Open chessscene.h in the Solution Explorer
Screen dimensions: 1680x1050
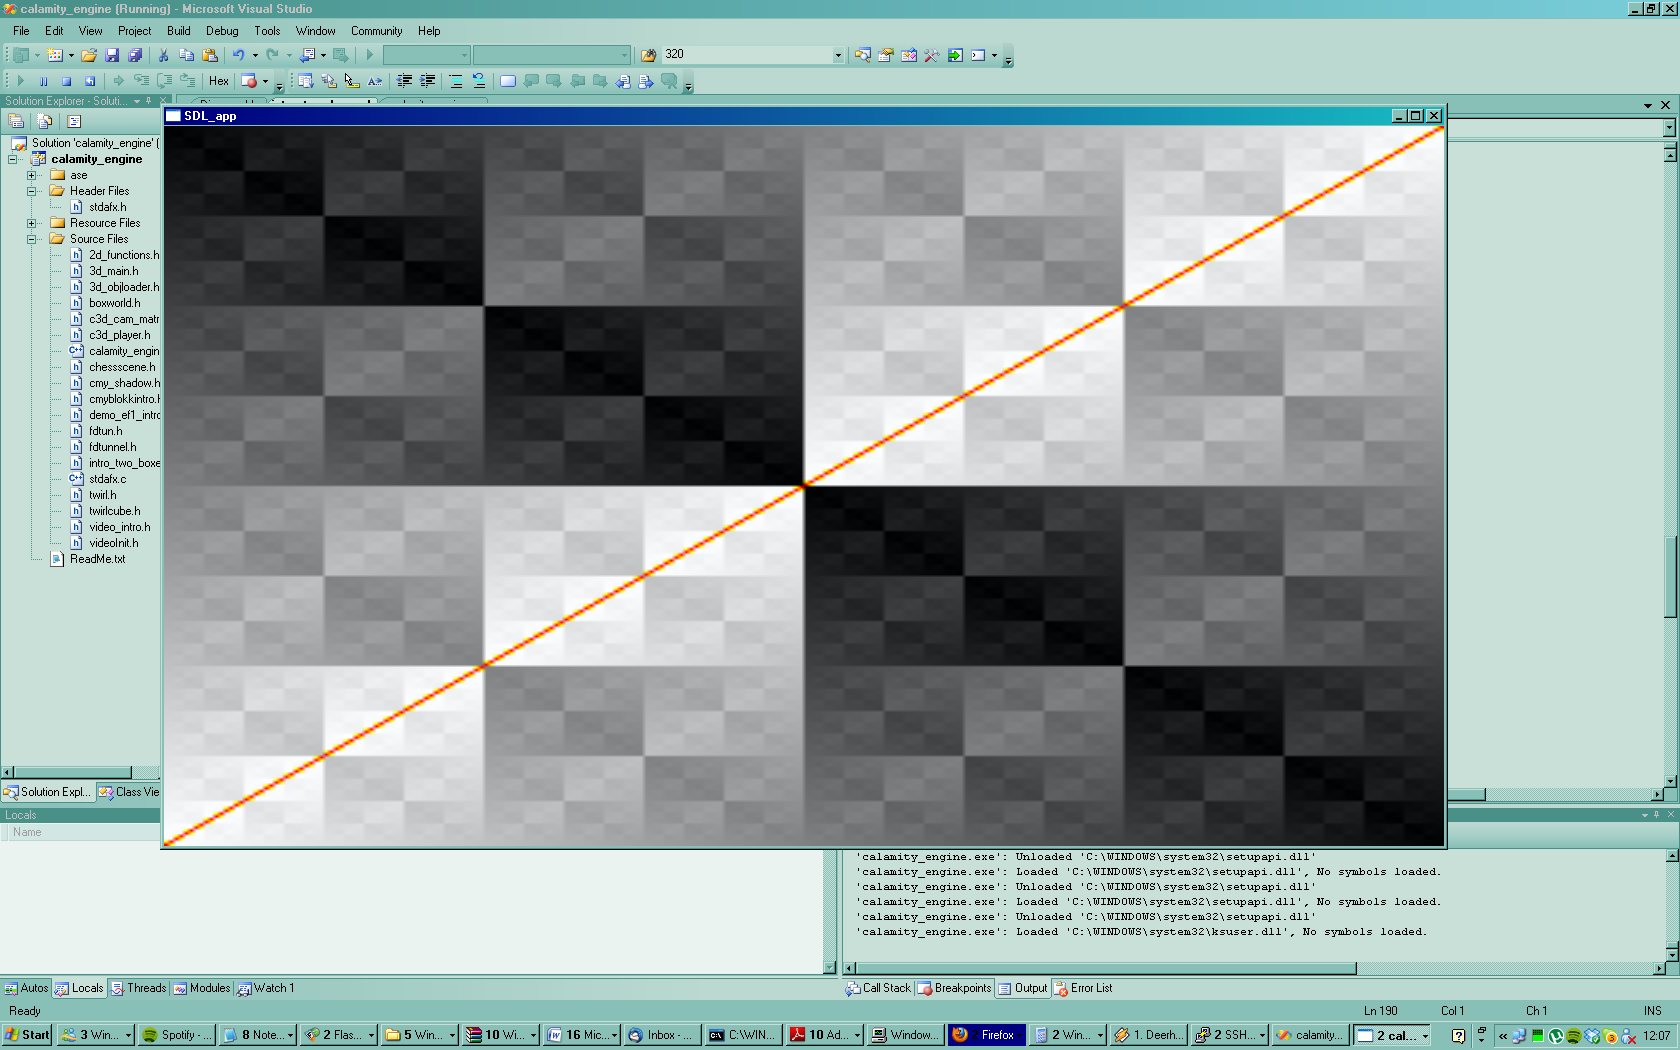tap(122, 367)
